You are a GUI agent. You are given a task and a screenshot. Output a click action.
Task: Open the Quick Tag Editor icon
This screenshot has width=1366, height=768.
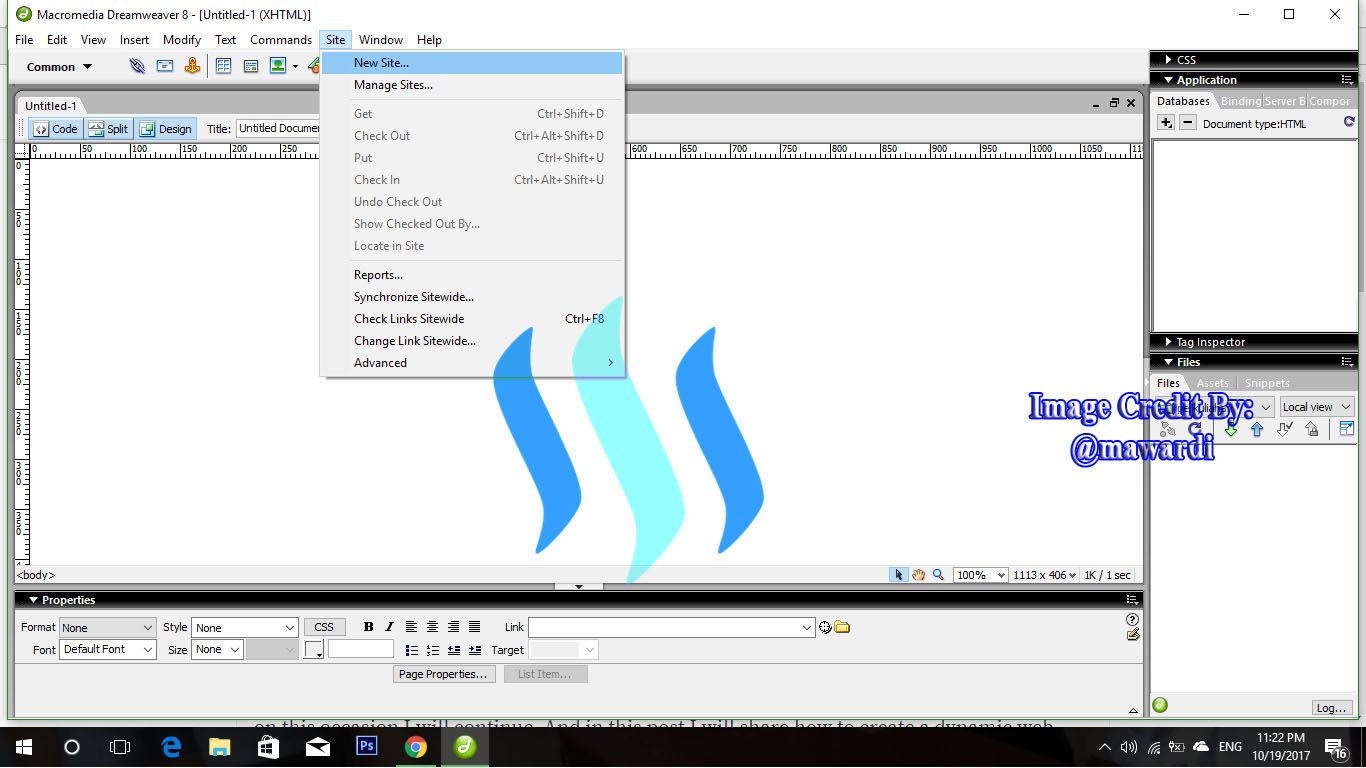pyautogui.click(x=1132, y=635)
